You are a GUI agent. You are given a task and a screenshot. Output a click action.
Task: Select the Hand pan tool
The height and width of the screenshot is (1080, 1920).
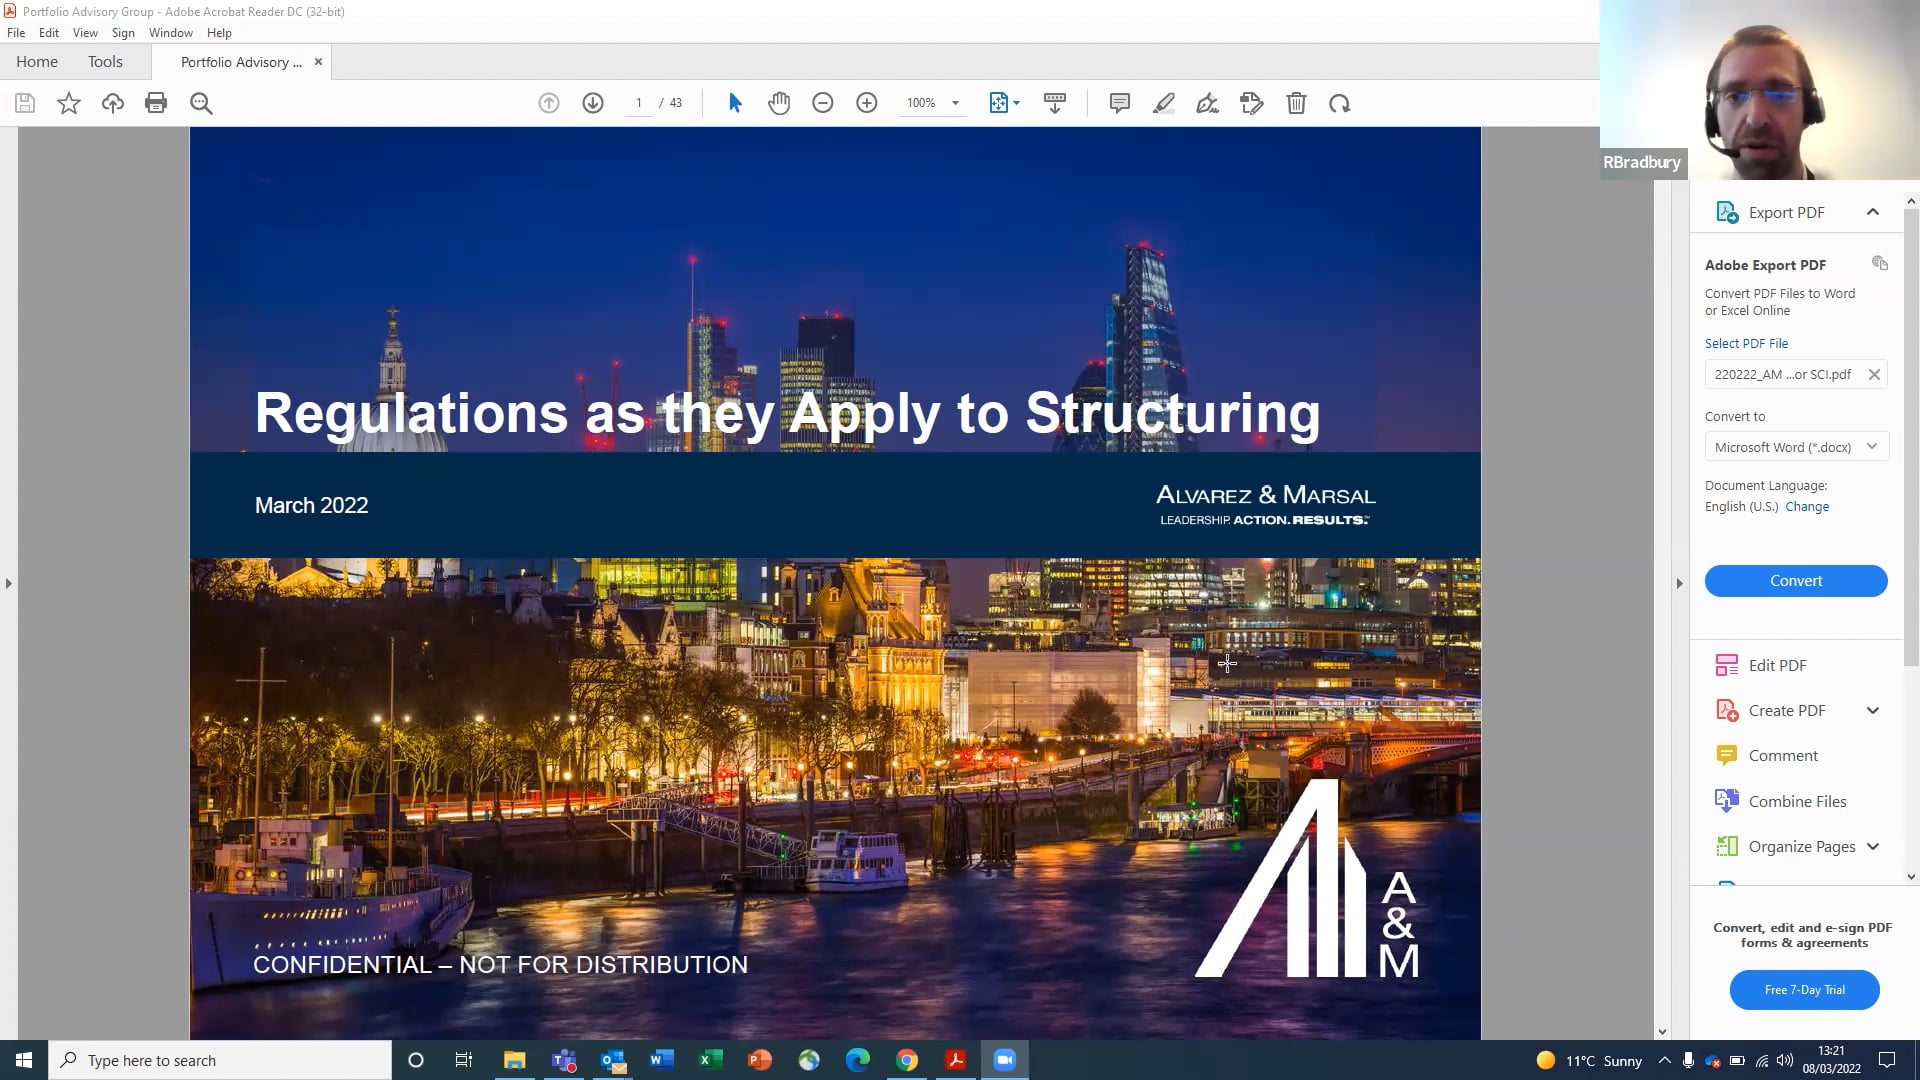click(779, 103)
